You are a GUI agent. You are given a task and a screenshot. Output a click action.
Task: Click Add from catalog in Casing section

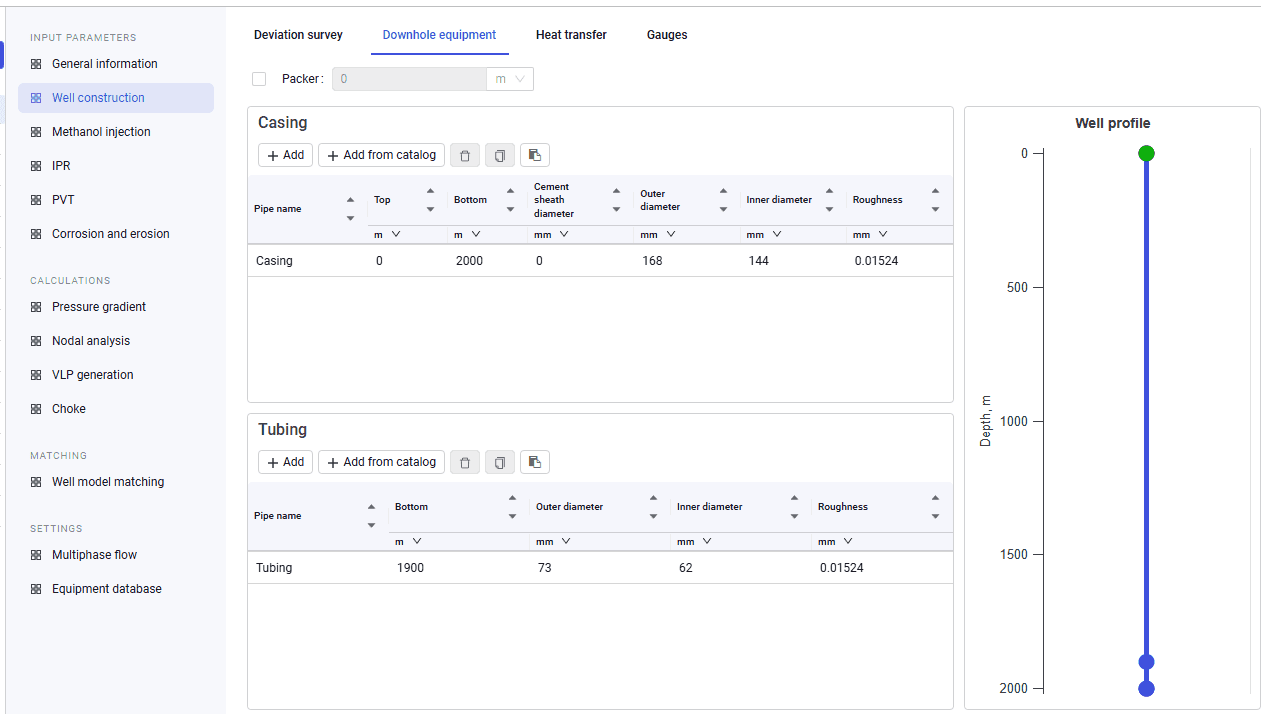point(381,155)
